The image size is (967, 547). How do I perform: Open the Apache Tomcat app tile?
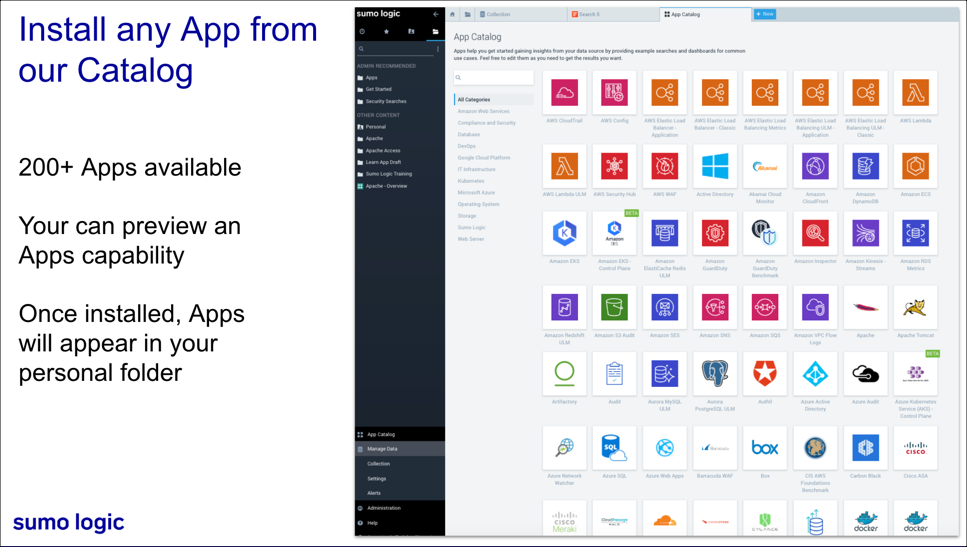(x=915, y=307)
